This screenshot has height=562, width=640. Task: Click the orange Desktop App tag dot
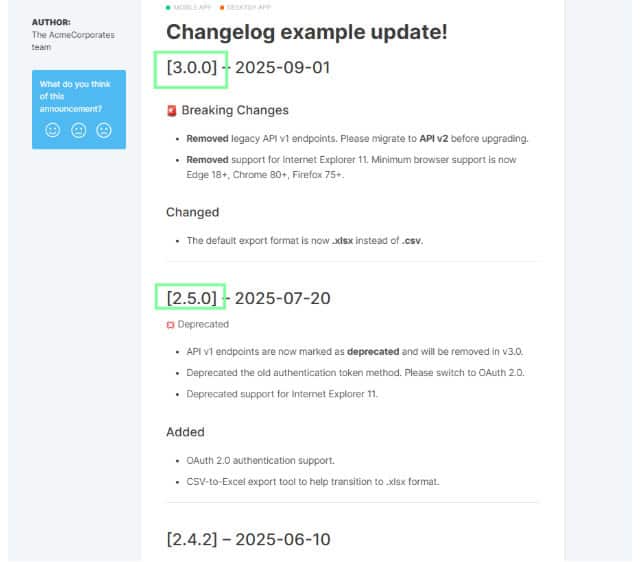coord(222,7)
